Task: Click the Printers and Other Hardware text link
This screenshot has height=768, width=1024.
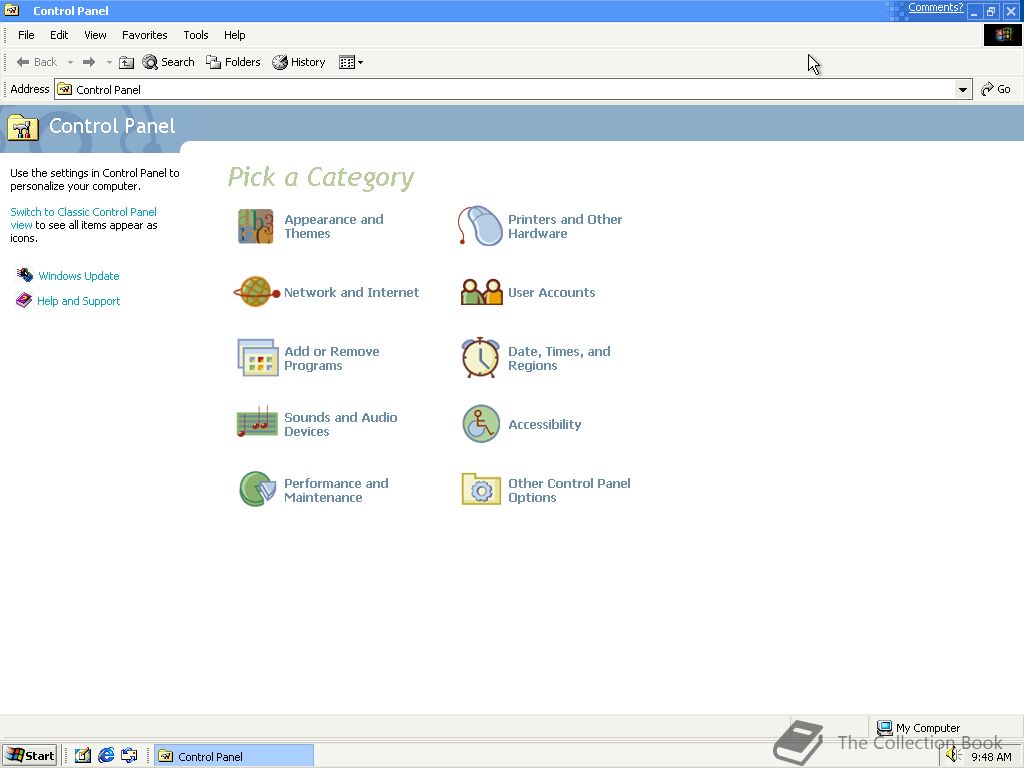Action: [565, 226]
